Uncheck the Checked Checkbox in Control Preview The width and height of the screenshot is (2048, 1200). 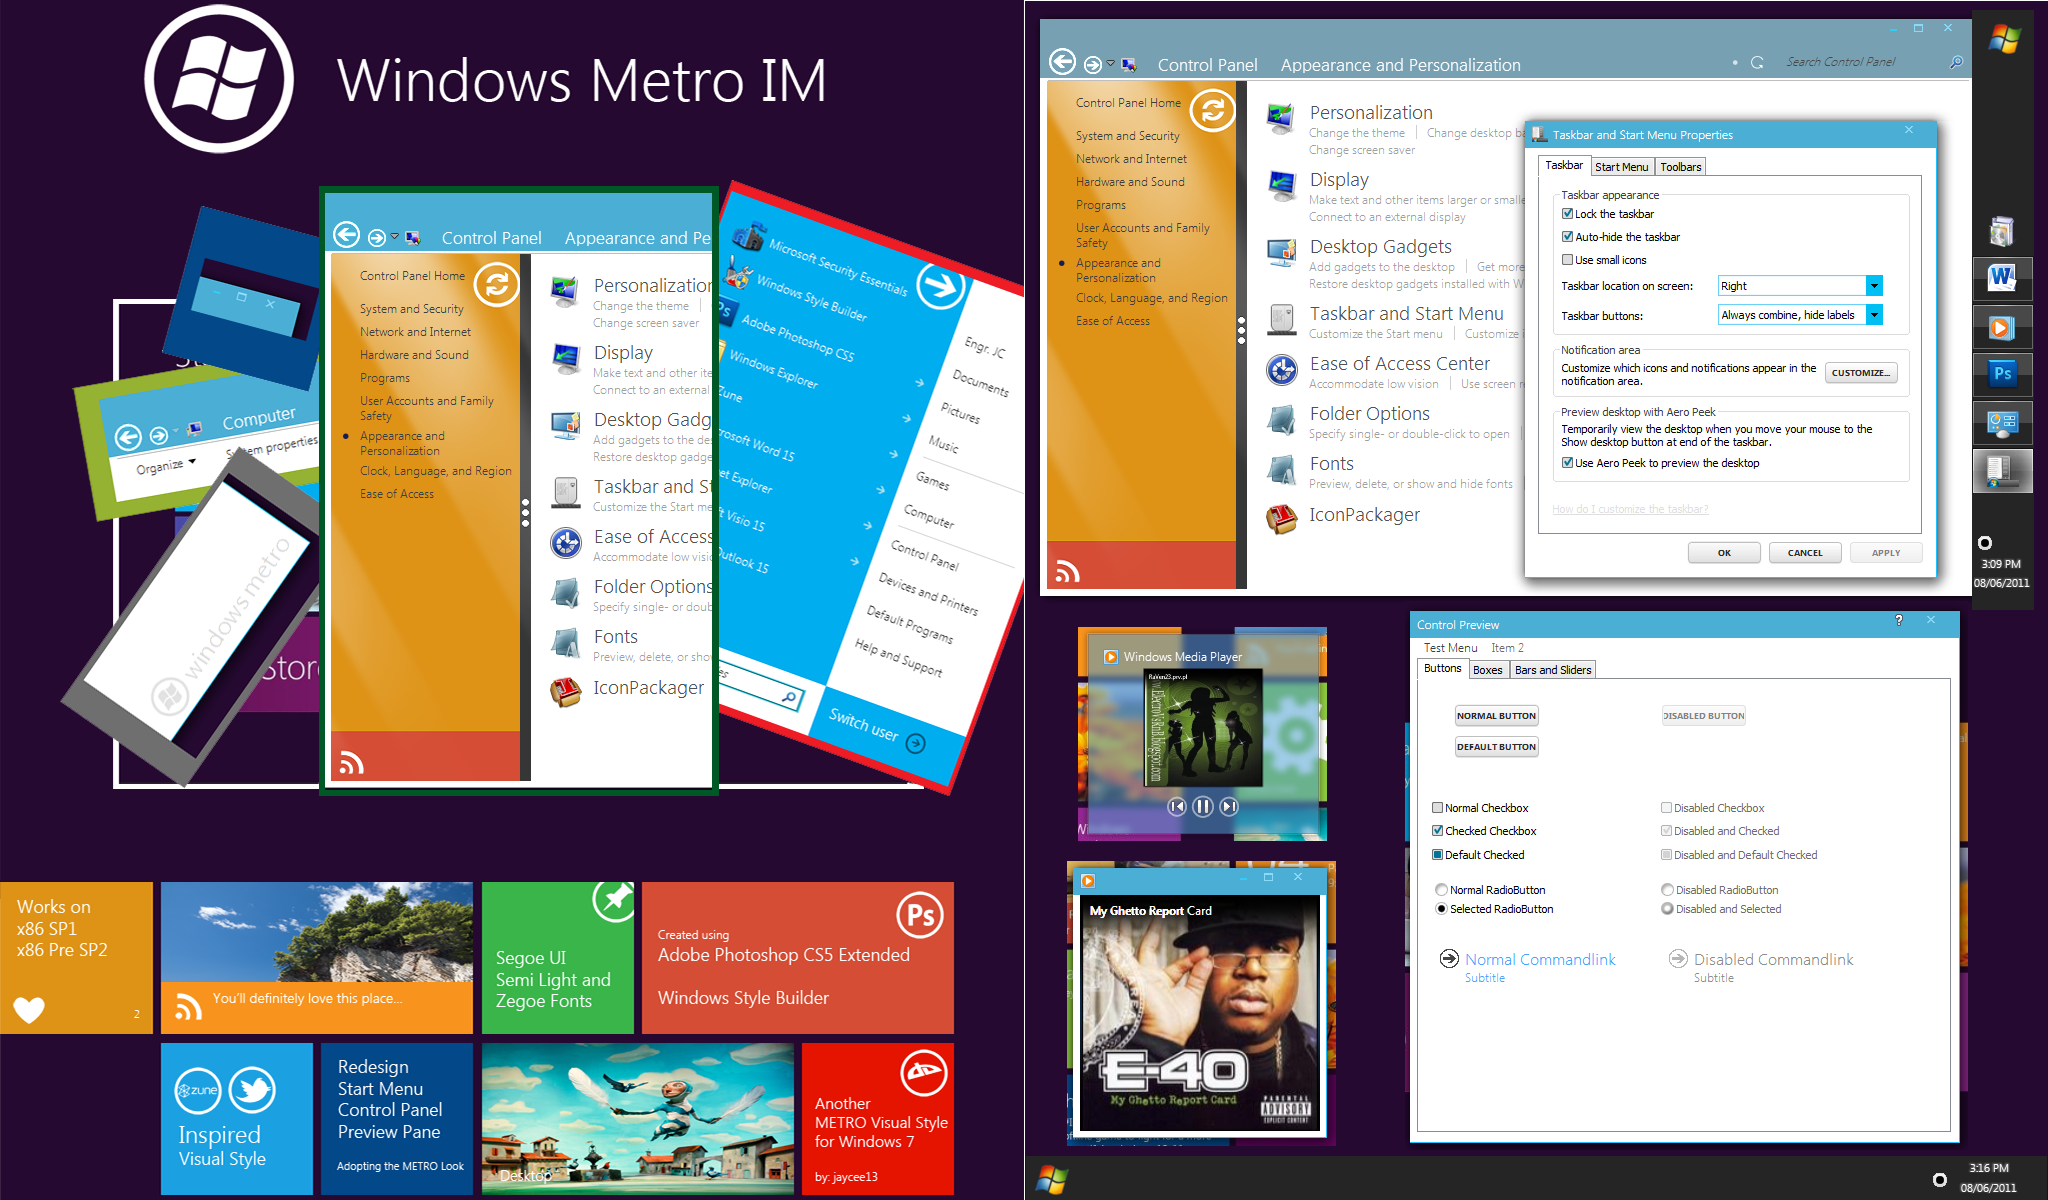pyautogui.click(x=1438, y=831)
